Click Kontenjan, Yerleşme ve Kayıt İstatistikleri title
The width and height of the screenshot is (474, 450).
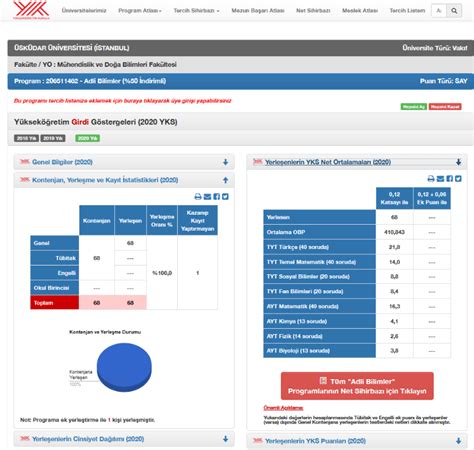click(105, 180)
